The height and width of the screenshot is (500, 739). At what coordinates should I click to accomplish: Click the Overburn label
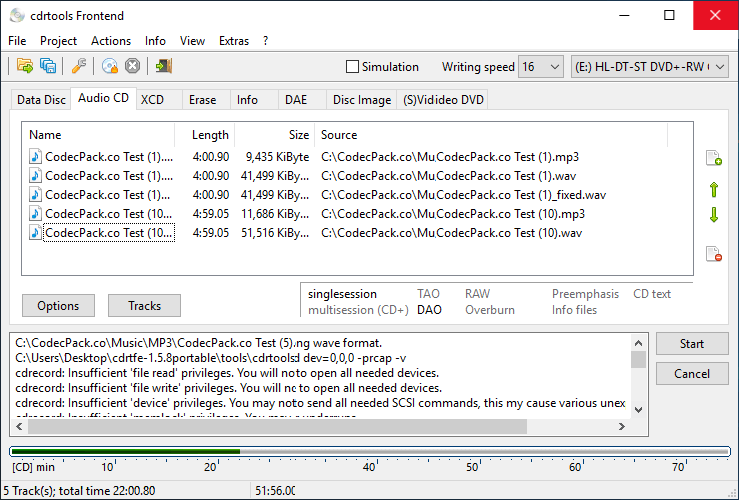pyautogui.click(x=490, y=310)
